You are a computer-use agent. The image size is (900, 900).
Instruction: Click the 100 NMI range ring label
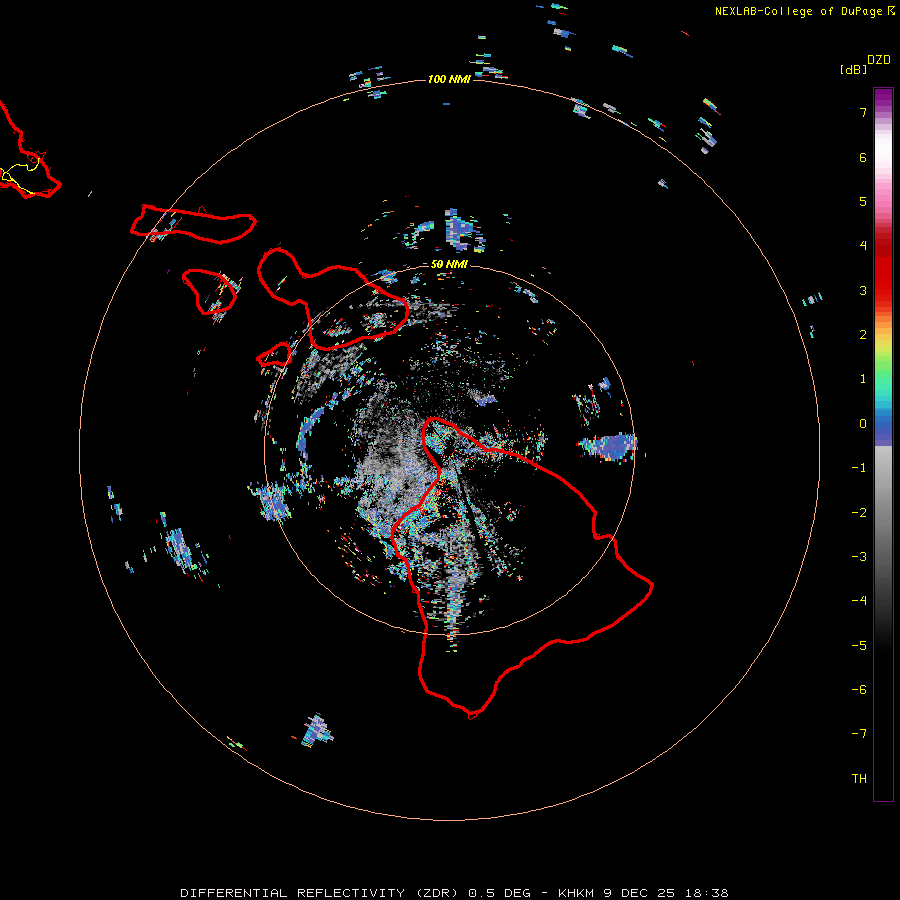449,79
